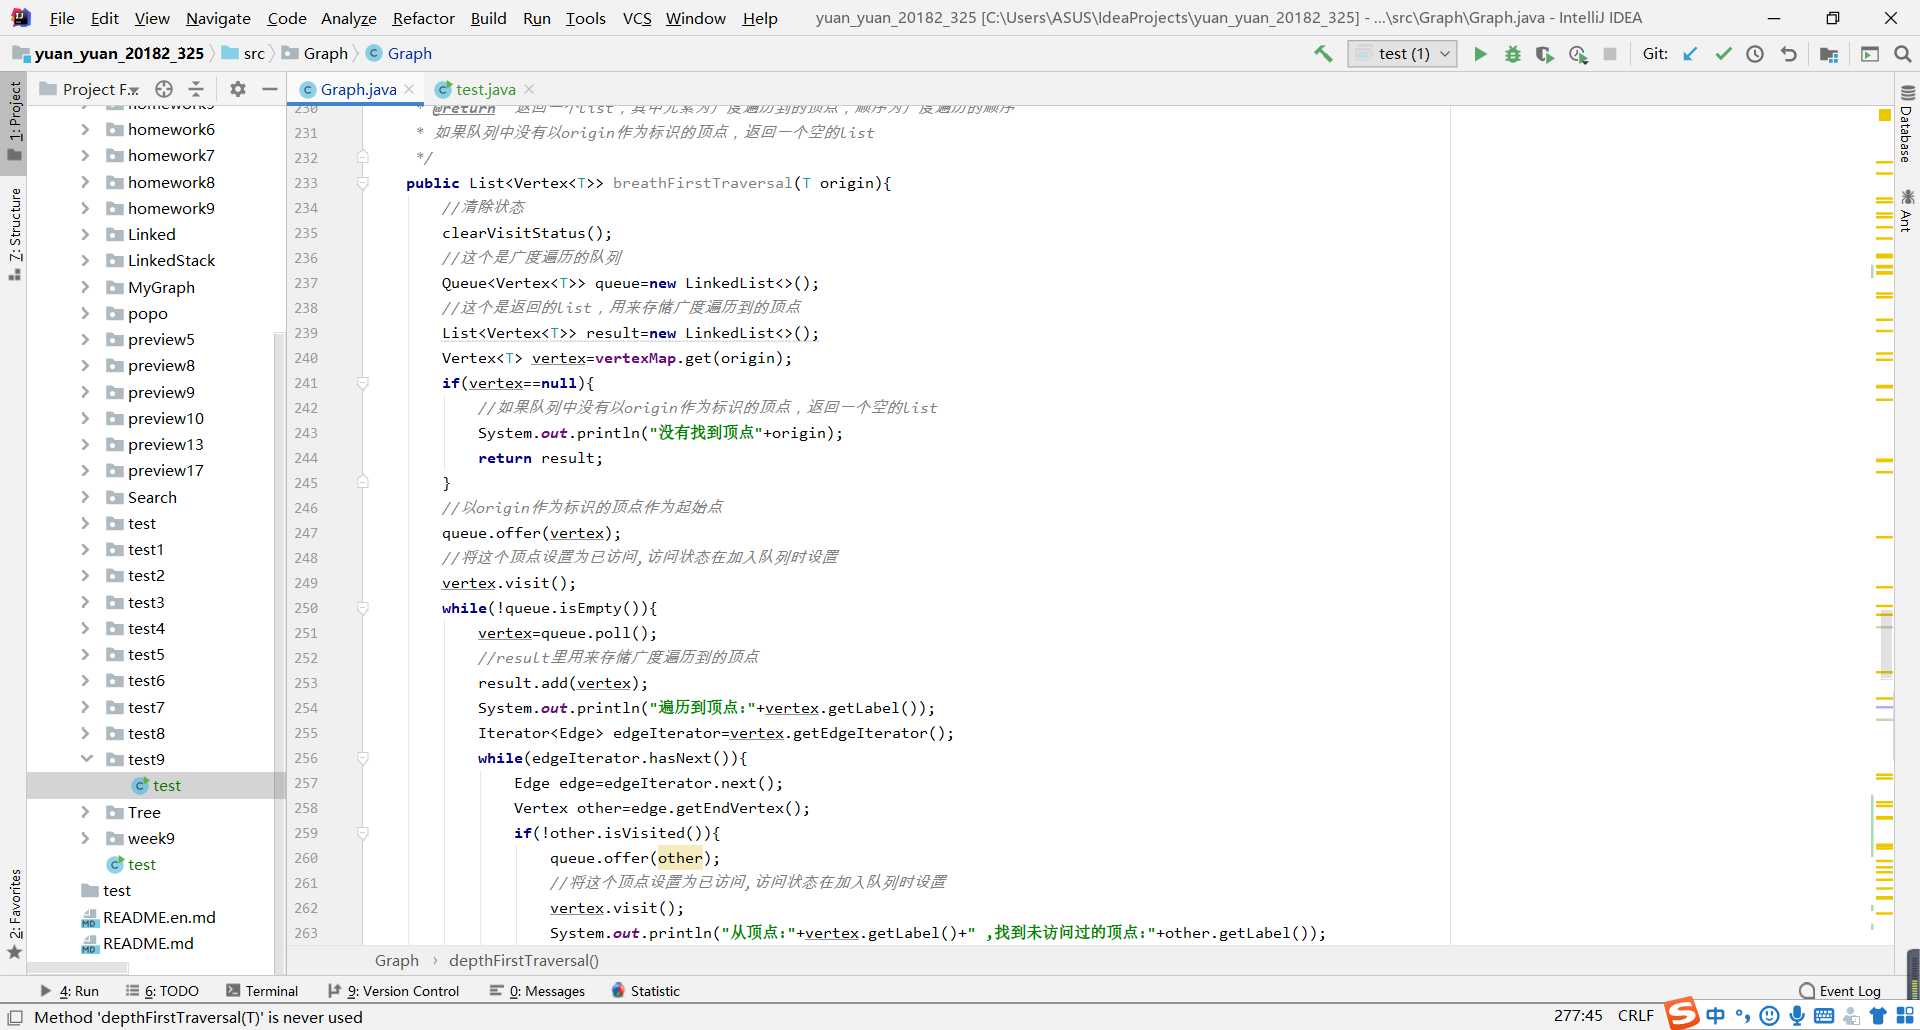The height and width of the screenshot is (1030, 1920).
Task: Click the Search Everywhere magnifier icon
Action: point(1902,54)
